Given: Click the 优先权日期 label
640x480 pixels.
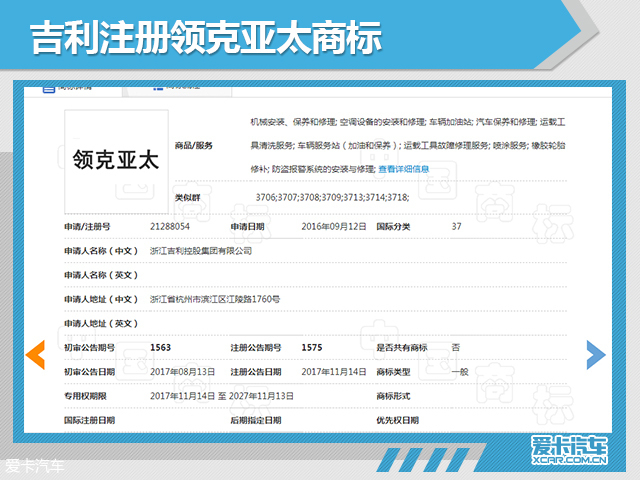Looking at the screenshot, I should [x=398, y=420].
